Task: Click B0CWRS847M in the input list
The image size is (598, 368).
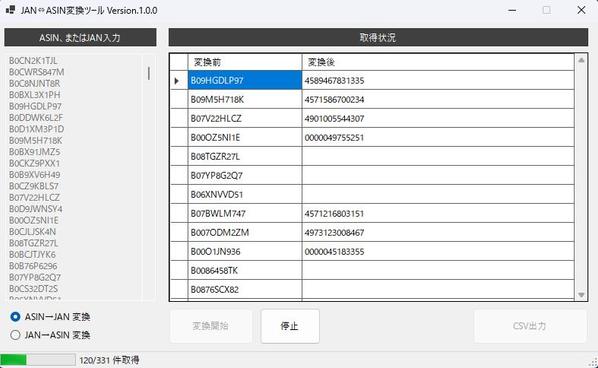Action: point(37,72)
